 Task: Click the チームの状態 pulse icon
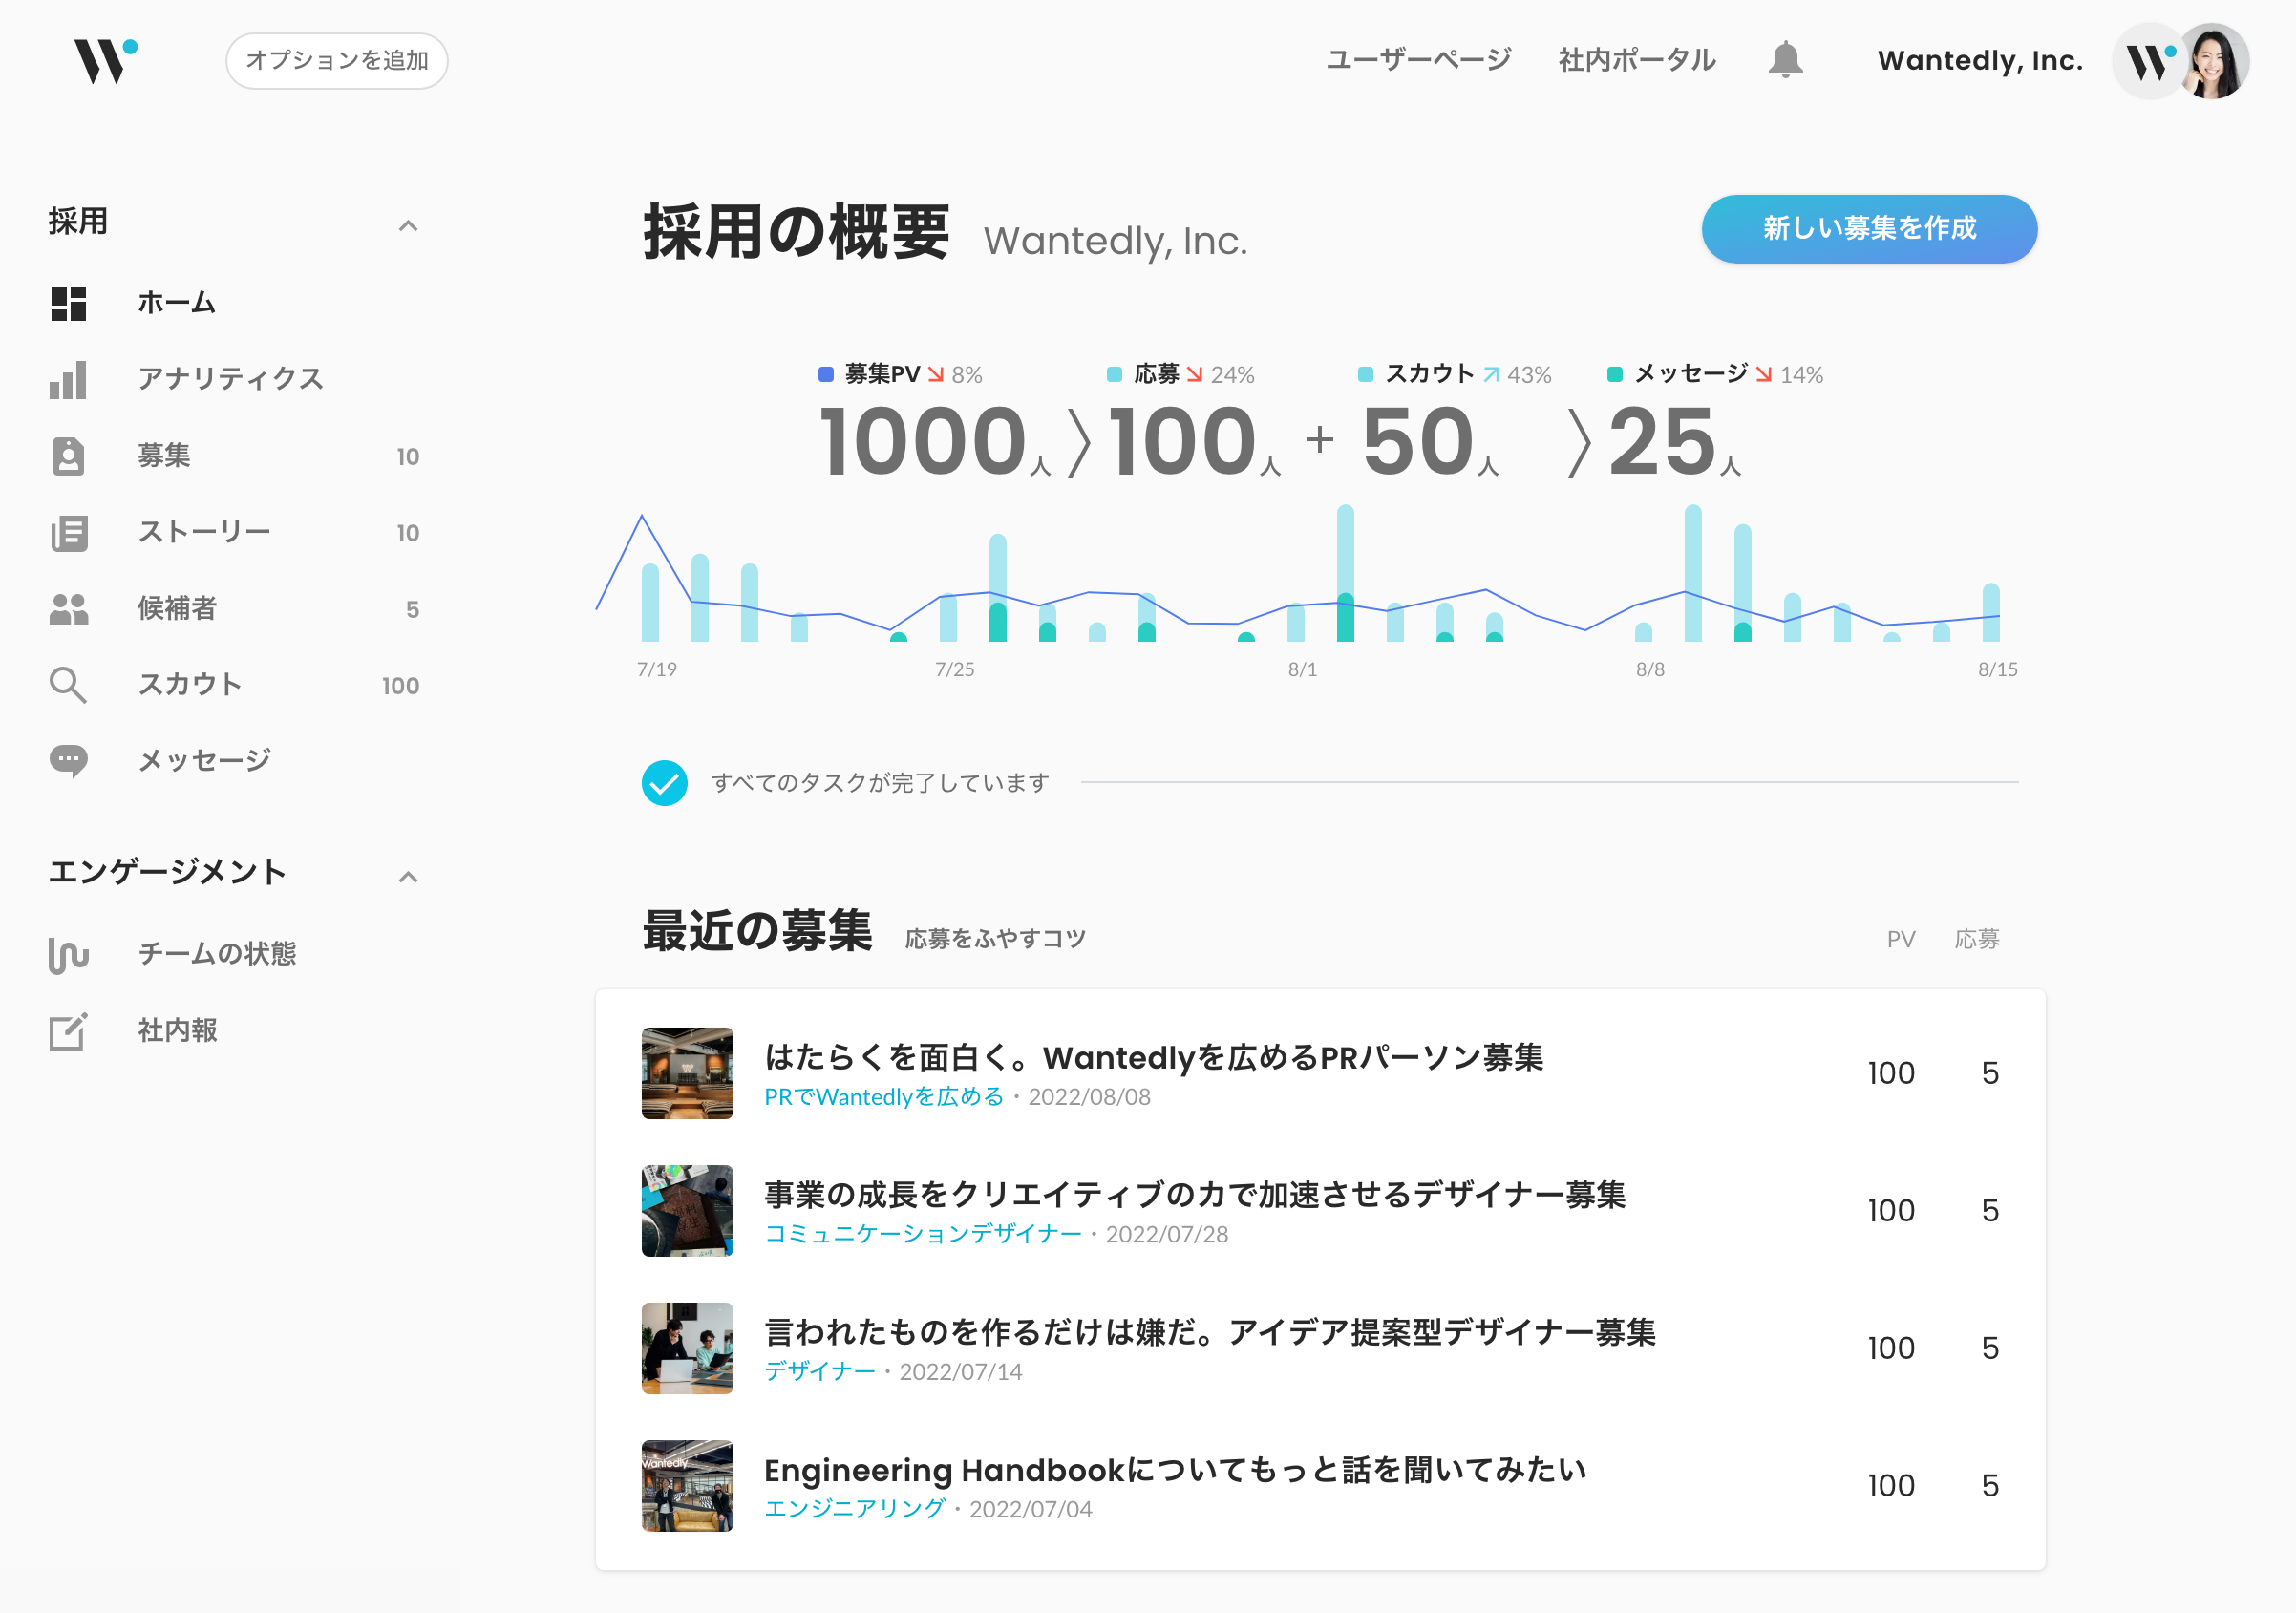click(x=69, y=955)
